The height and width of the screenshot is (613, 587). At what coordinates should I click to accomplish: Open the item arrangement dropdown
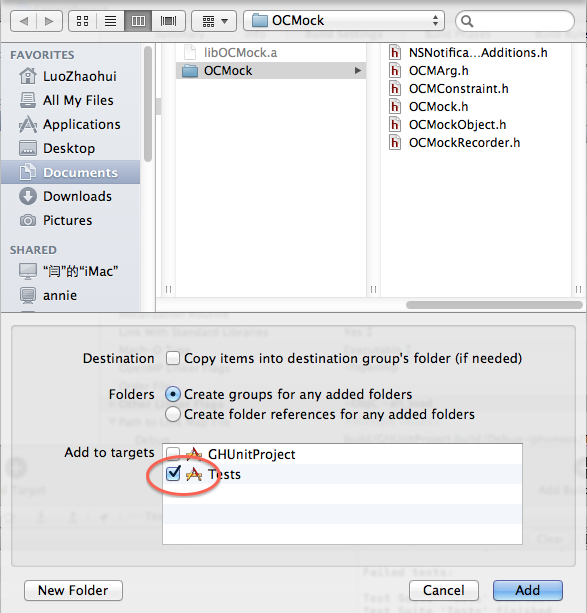tap(214, 21)
